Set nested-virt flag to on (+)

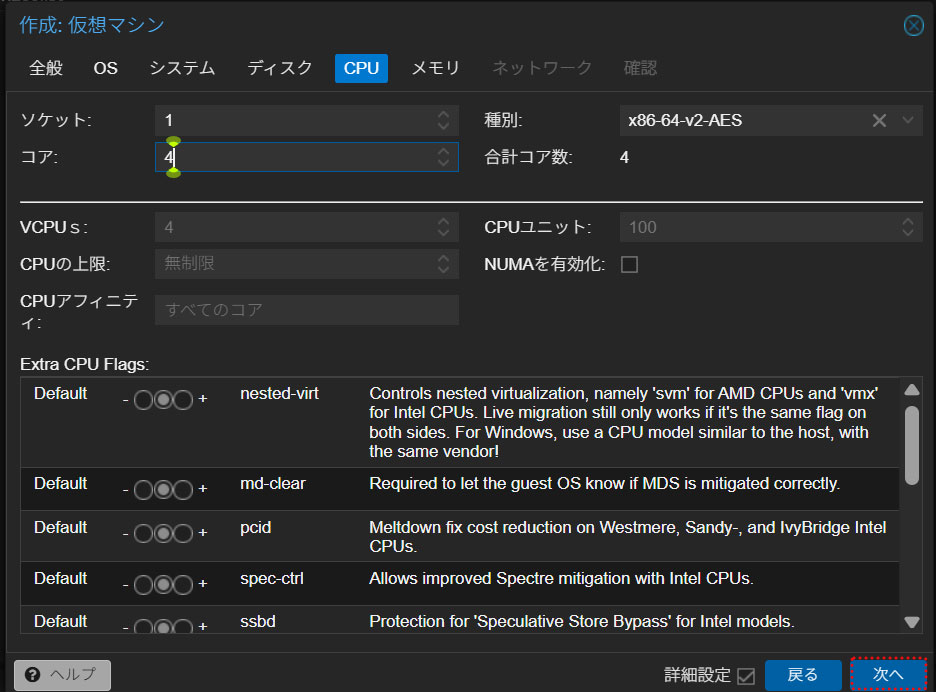click(182, 400)
